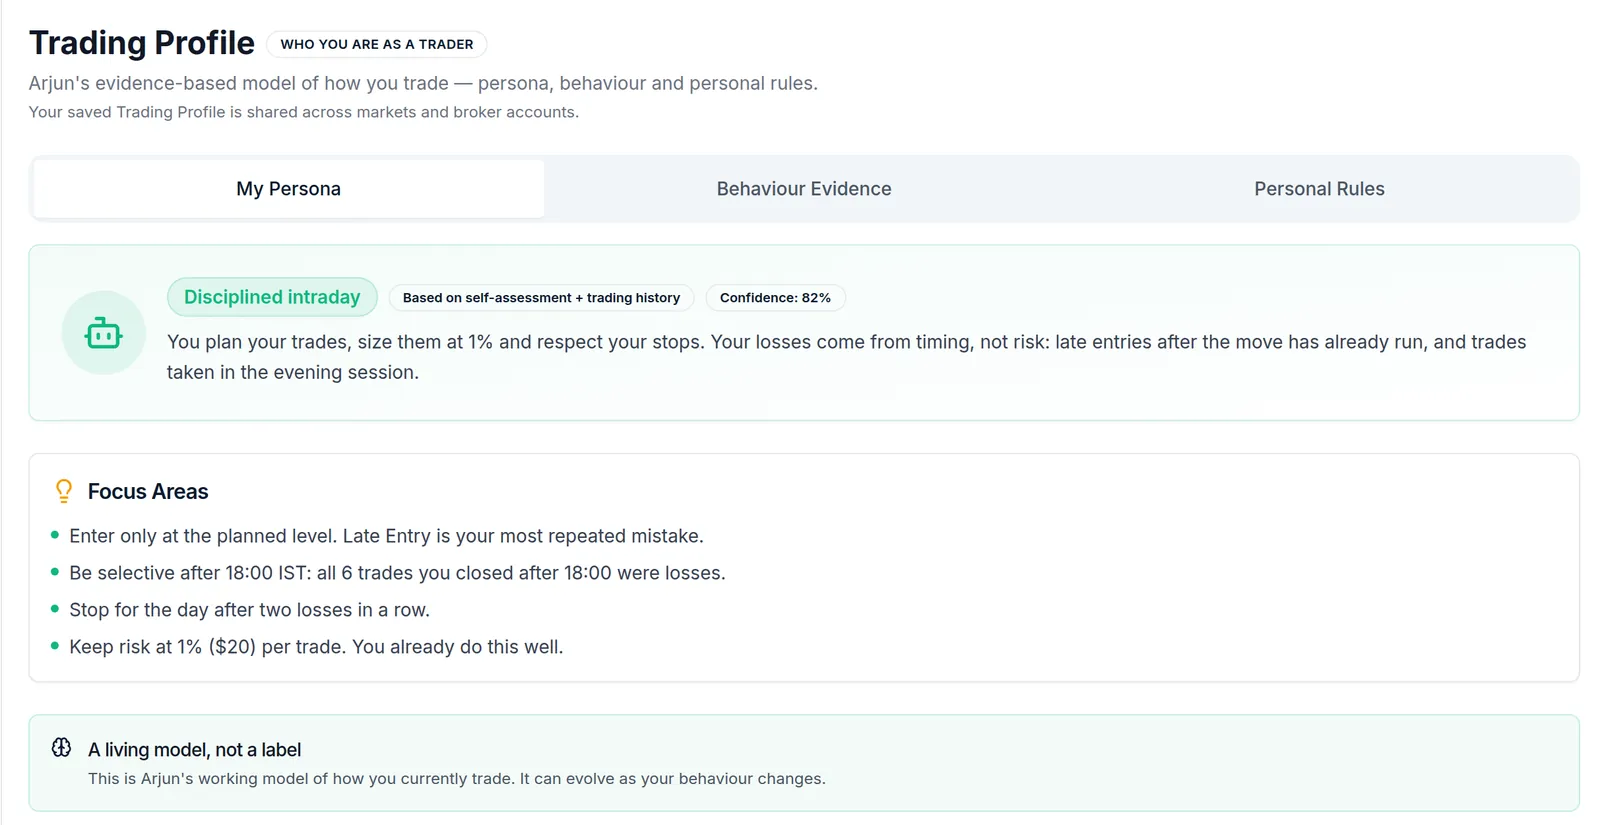Click the brain icon beside living model
The height and width of the screenshot is (825, 1600).
pyautogui.click(x=62, y=748)
